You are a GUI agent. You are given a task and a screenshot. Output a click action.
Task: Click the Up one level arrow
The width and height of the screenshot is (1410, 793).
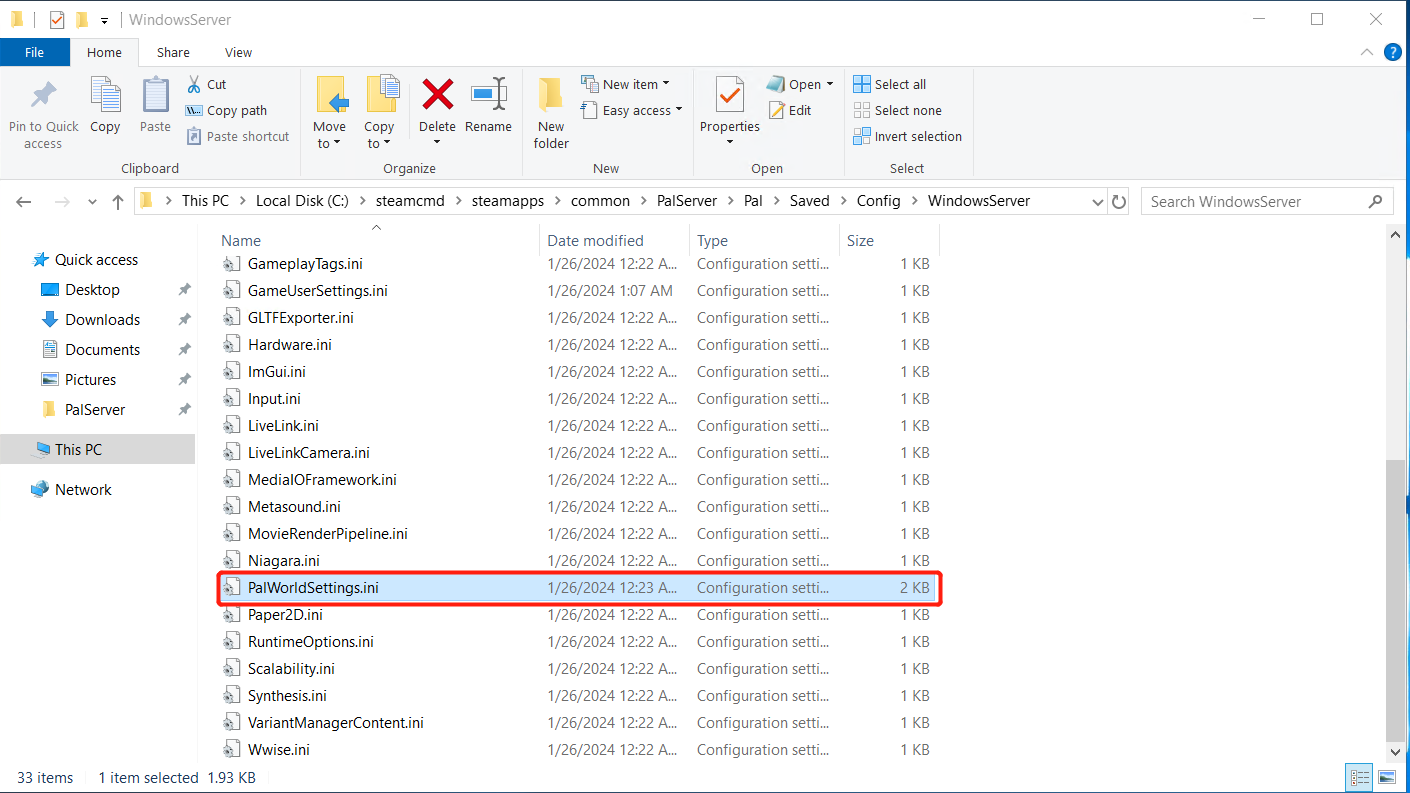click(118, 201)
